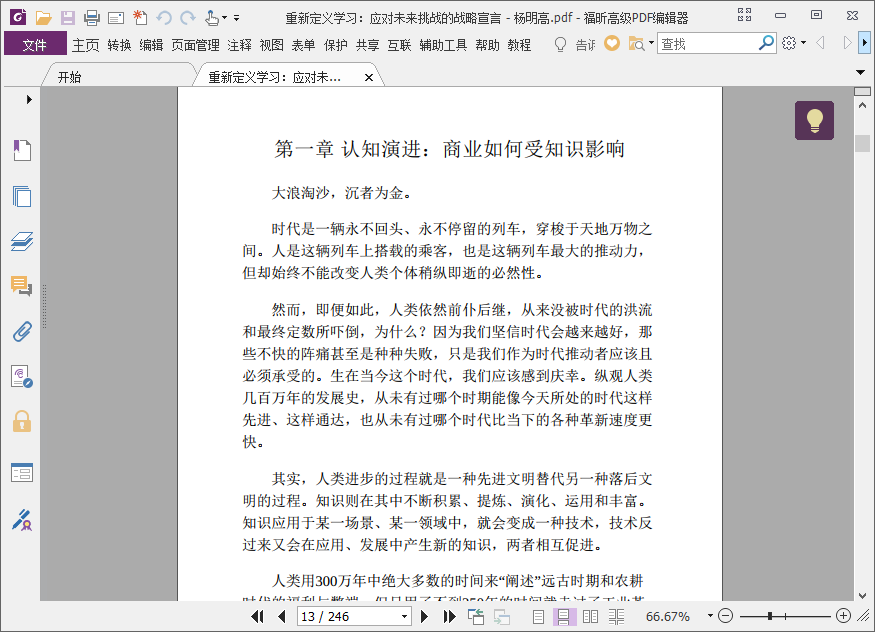The width and height of the screenshot is (875, 632).
Task: Open the advanced search folder icon
Action: [x=636, y=44]
